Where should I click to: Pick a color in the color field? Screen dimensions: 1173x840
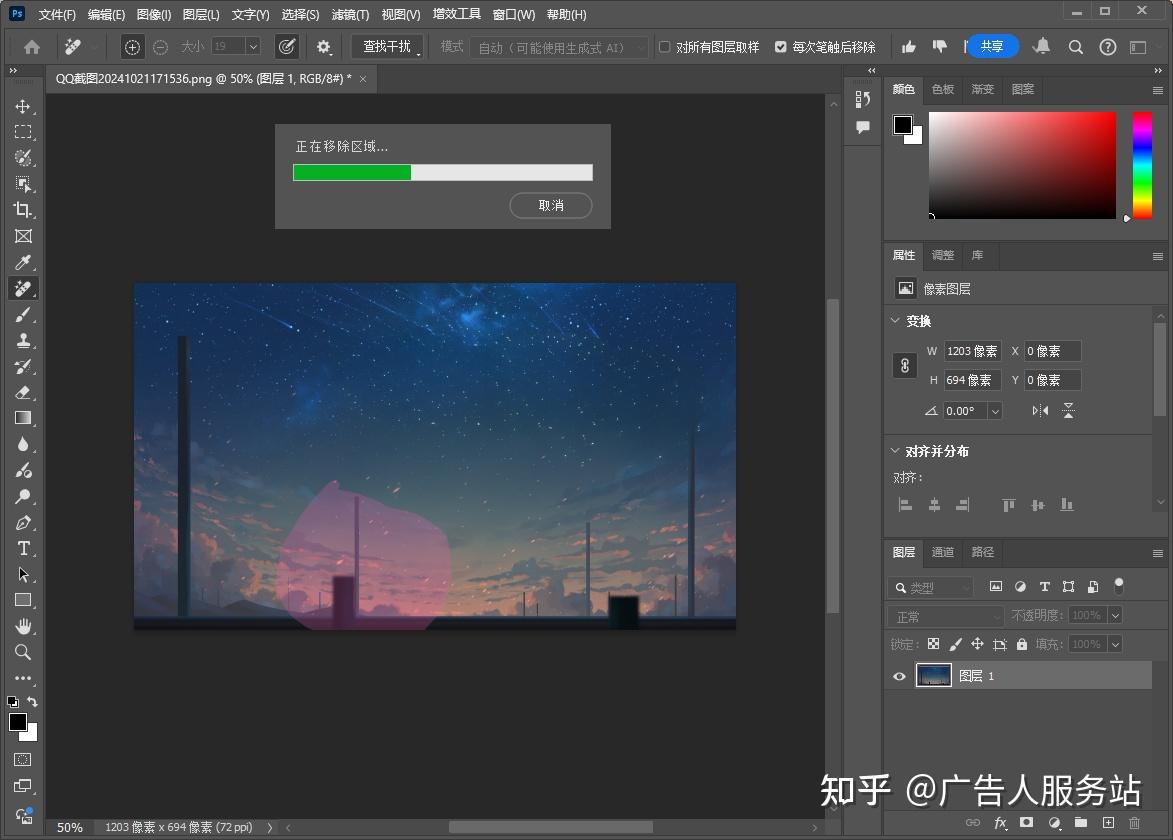pyautogui.click(x=1020, y=165)
